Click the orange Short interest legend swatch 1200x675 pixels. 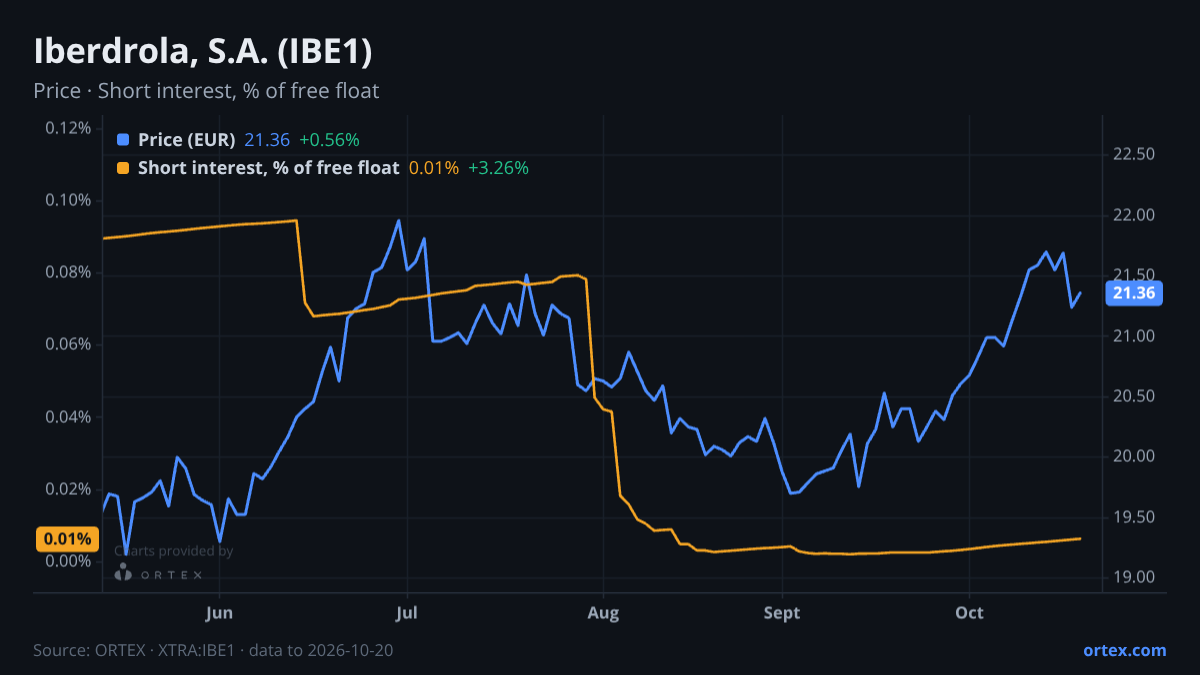[x=123, y=168]
